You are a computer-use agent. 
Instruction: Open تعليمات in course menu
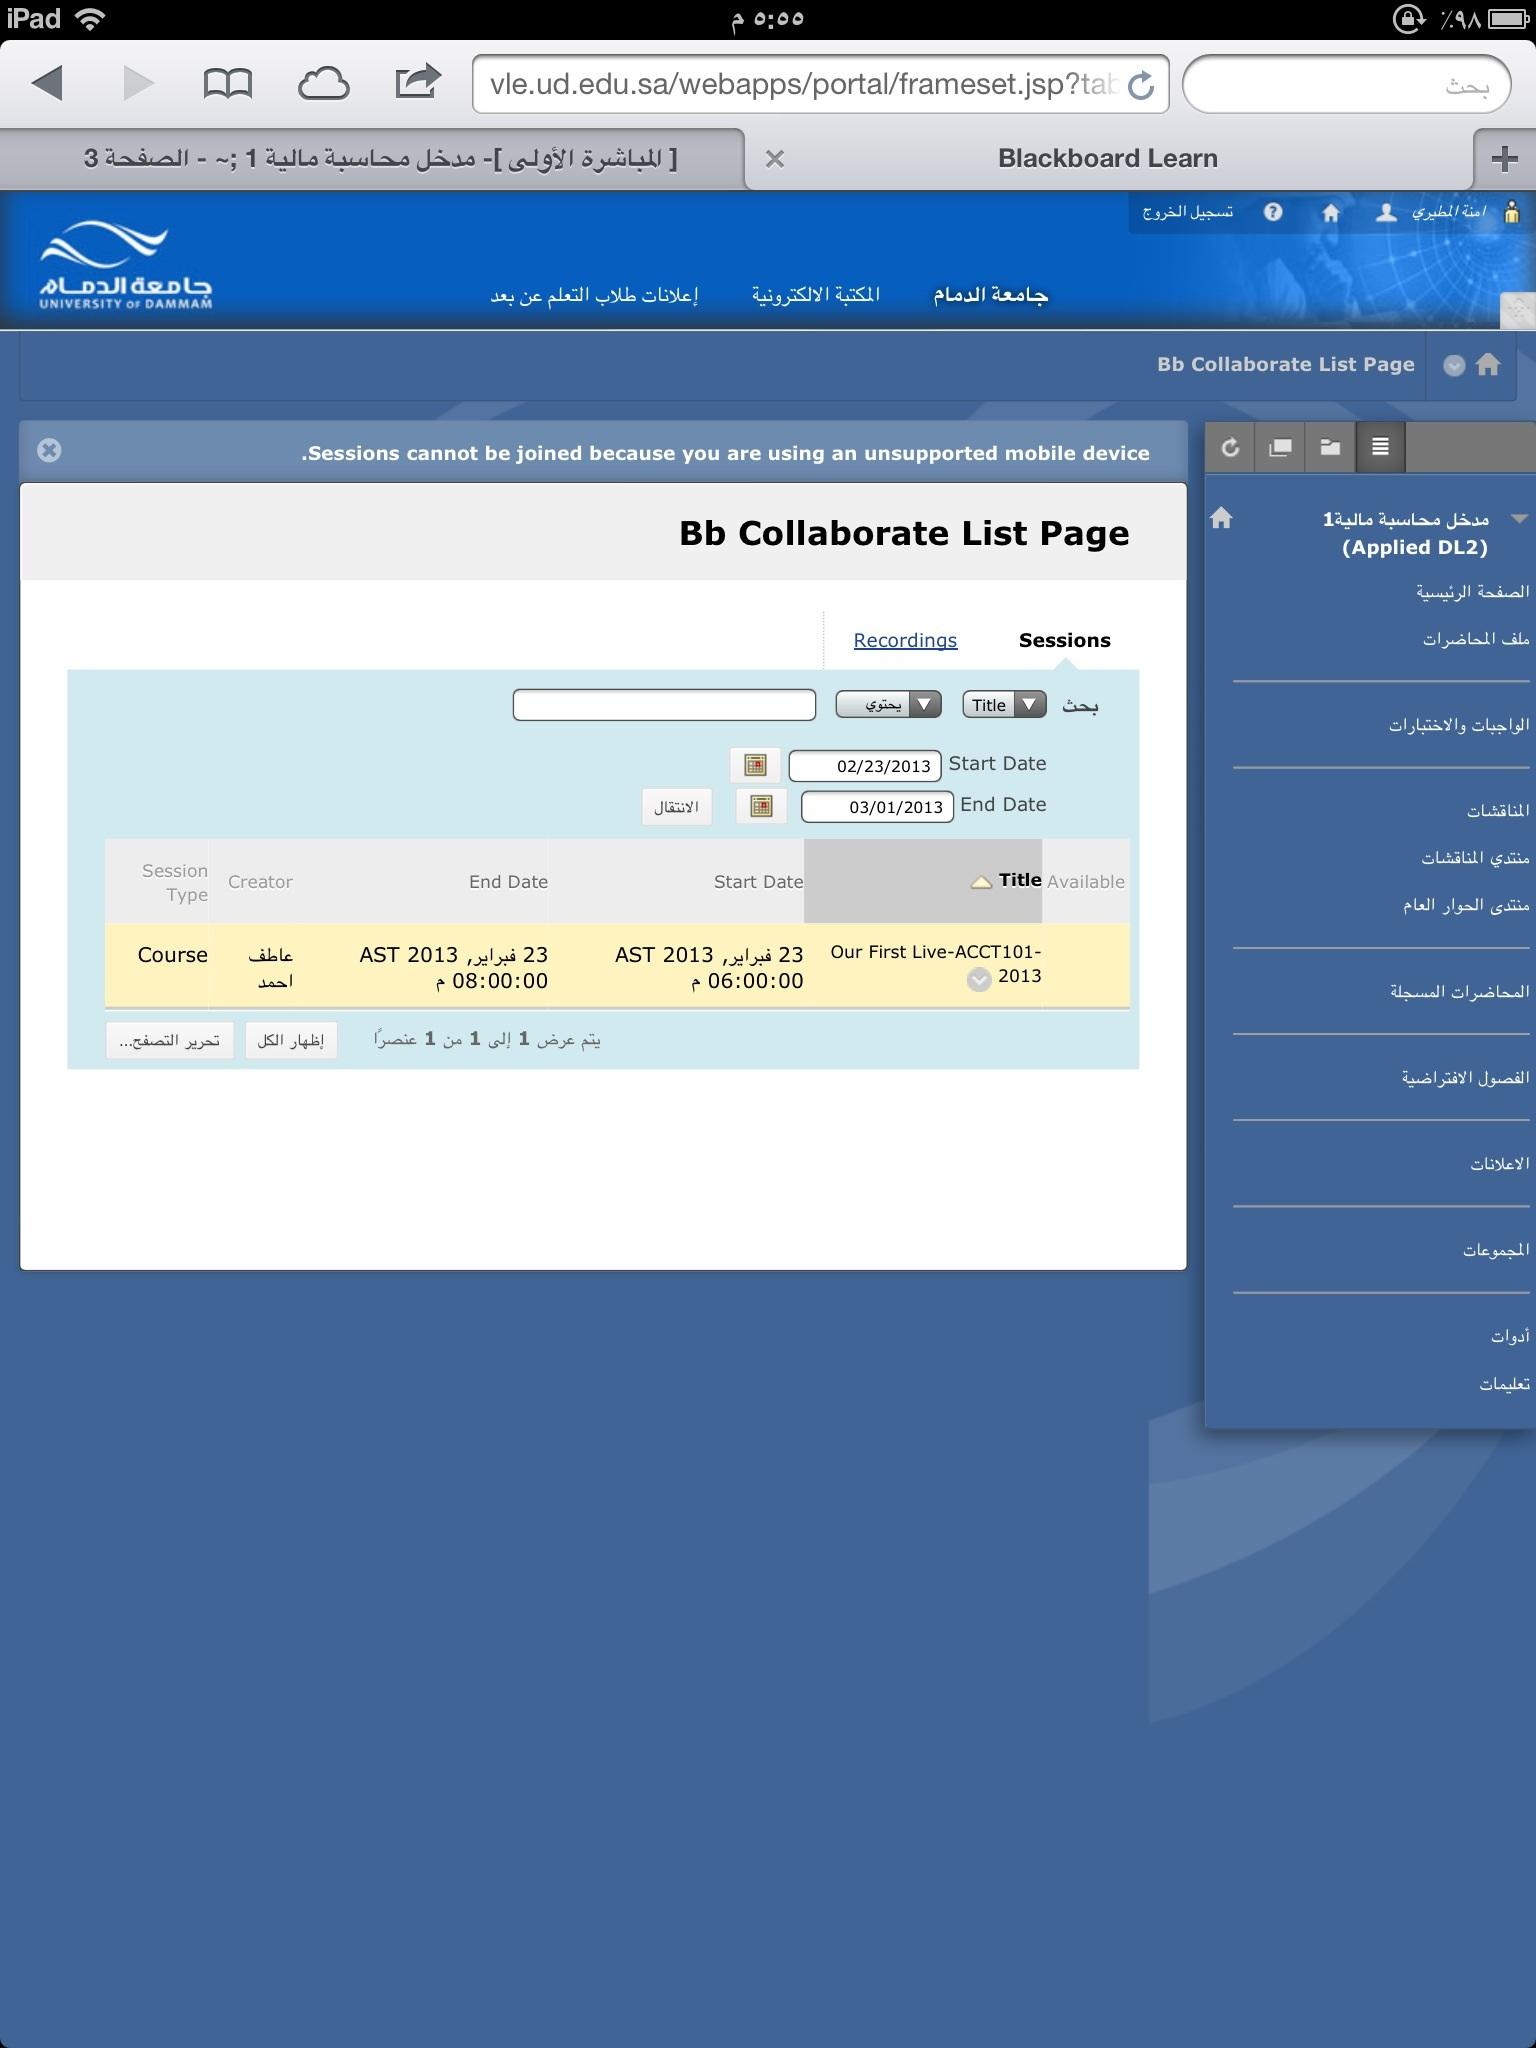[x=1505, y=1384]
